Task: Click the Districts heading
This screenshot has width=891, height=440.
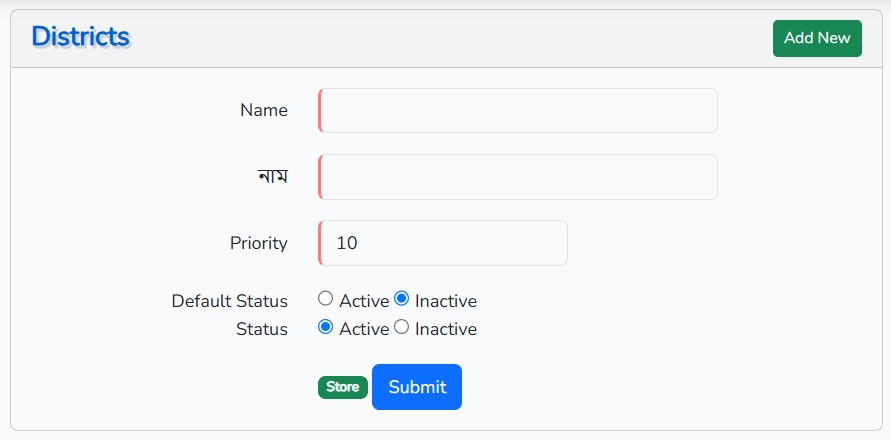Action: [x=80, y=36]
